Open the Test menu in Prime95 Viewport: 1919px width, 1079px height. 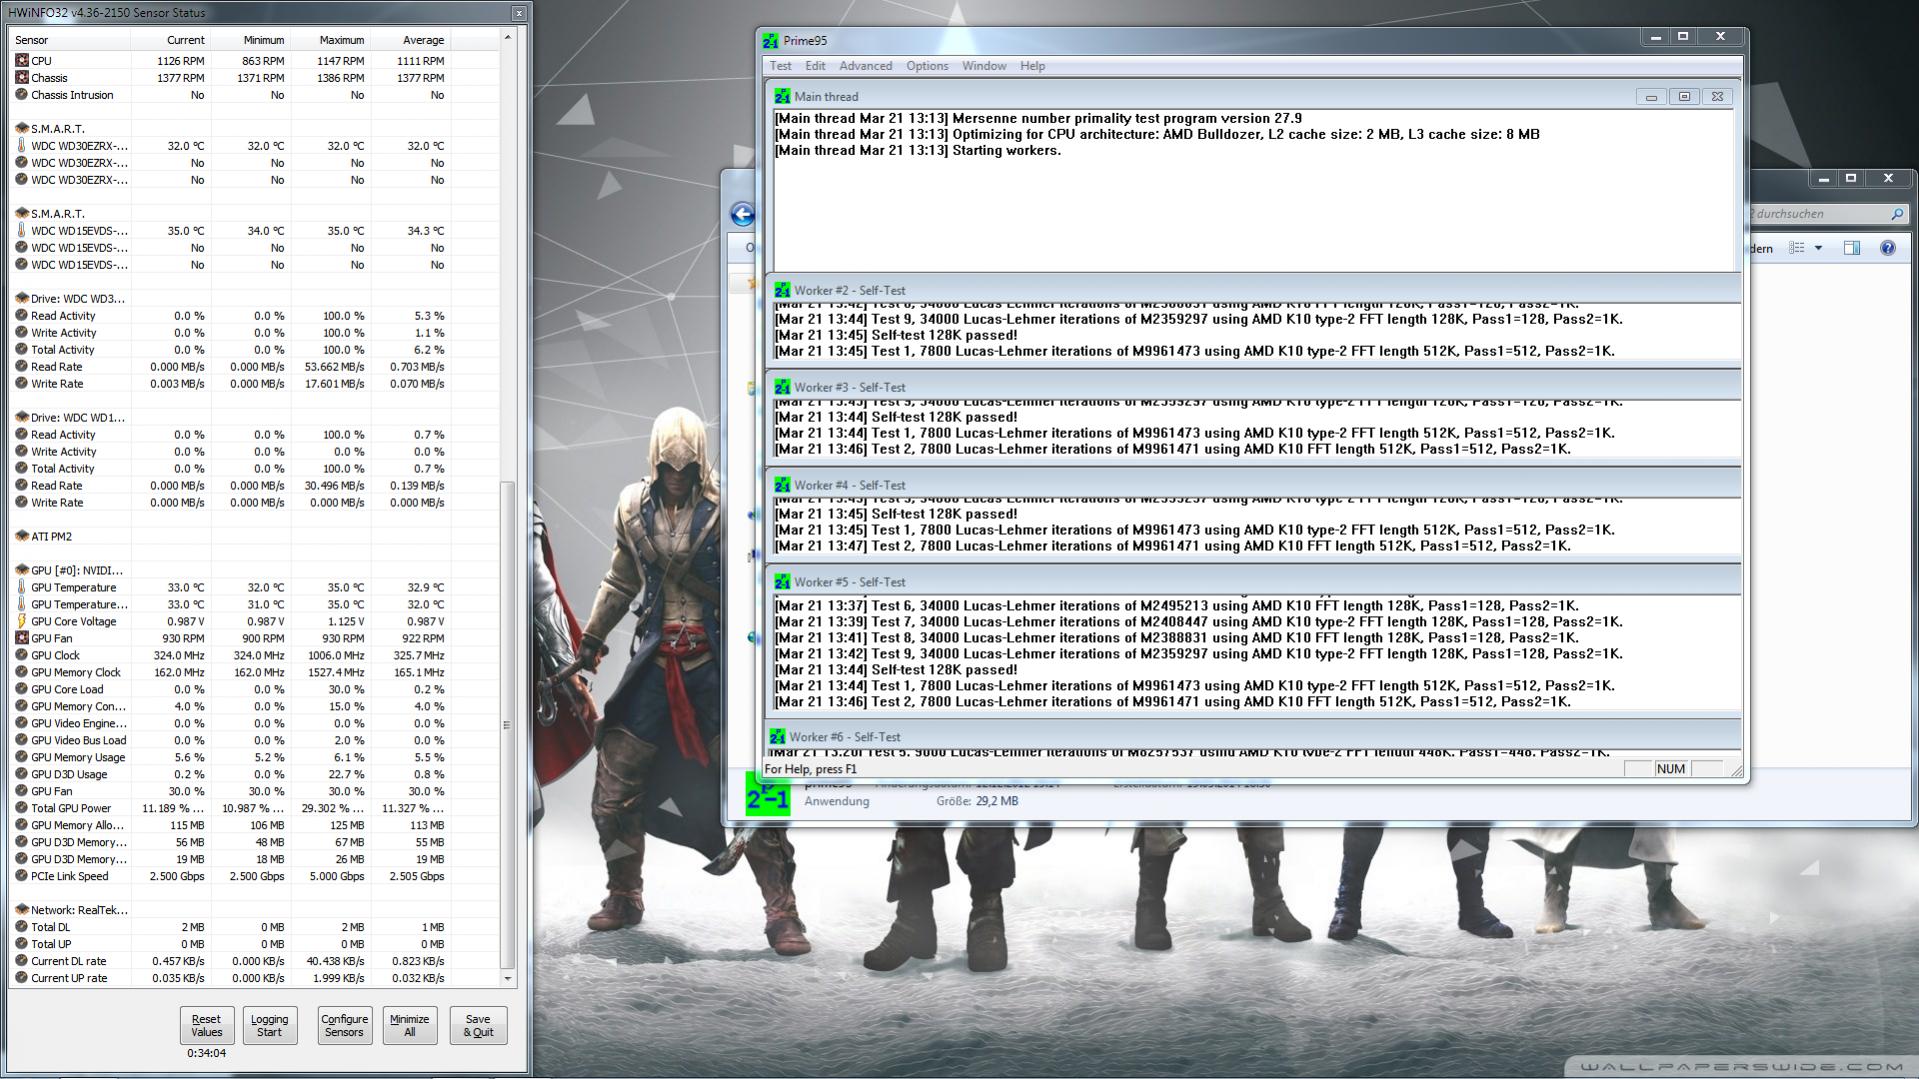(x=780, y=66)
